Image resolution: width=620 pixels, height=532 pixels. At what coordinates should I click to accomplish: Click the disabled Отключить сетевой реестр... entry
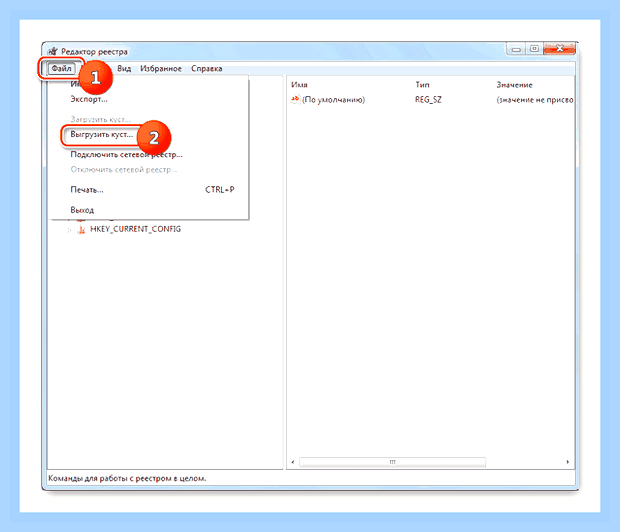123,170
